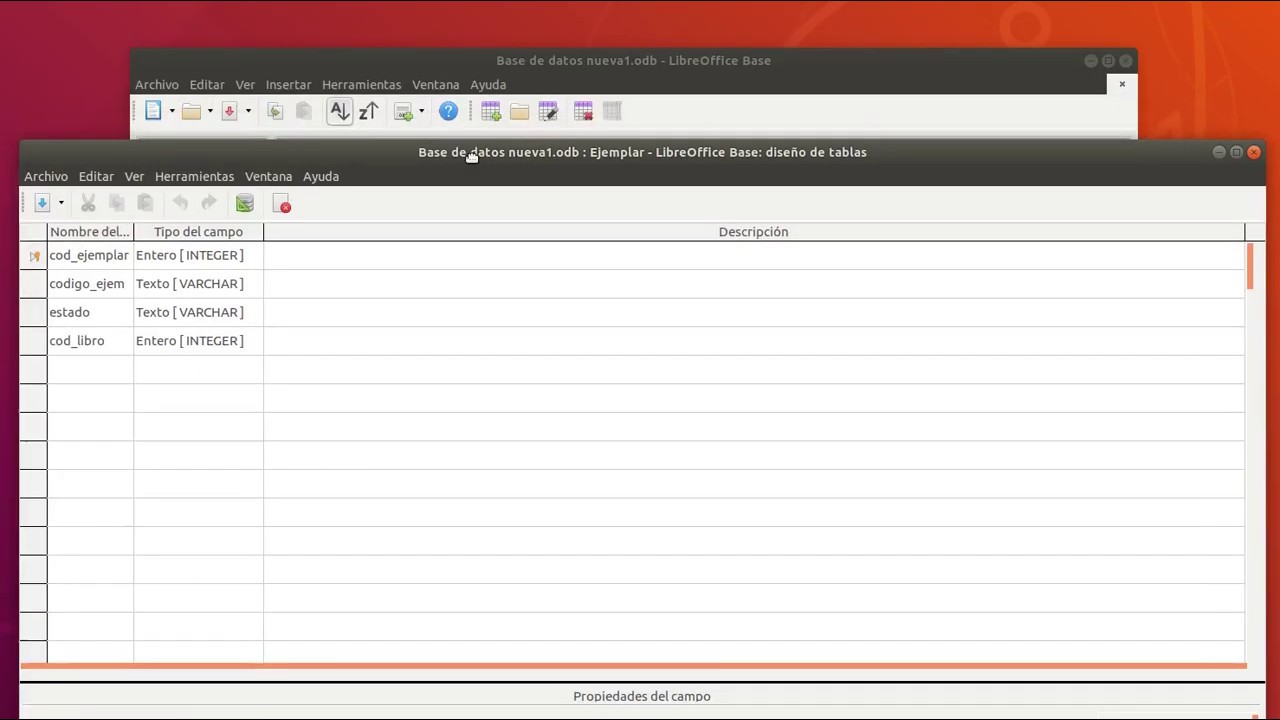Click the 'Descripción' column header
This screenshot has height=720, width=1280.
(754, 232)
